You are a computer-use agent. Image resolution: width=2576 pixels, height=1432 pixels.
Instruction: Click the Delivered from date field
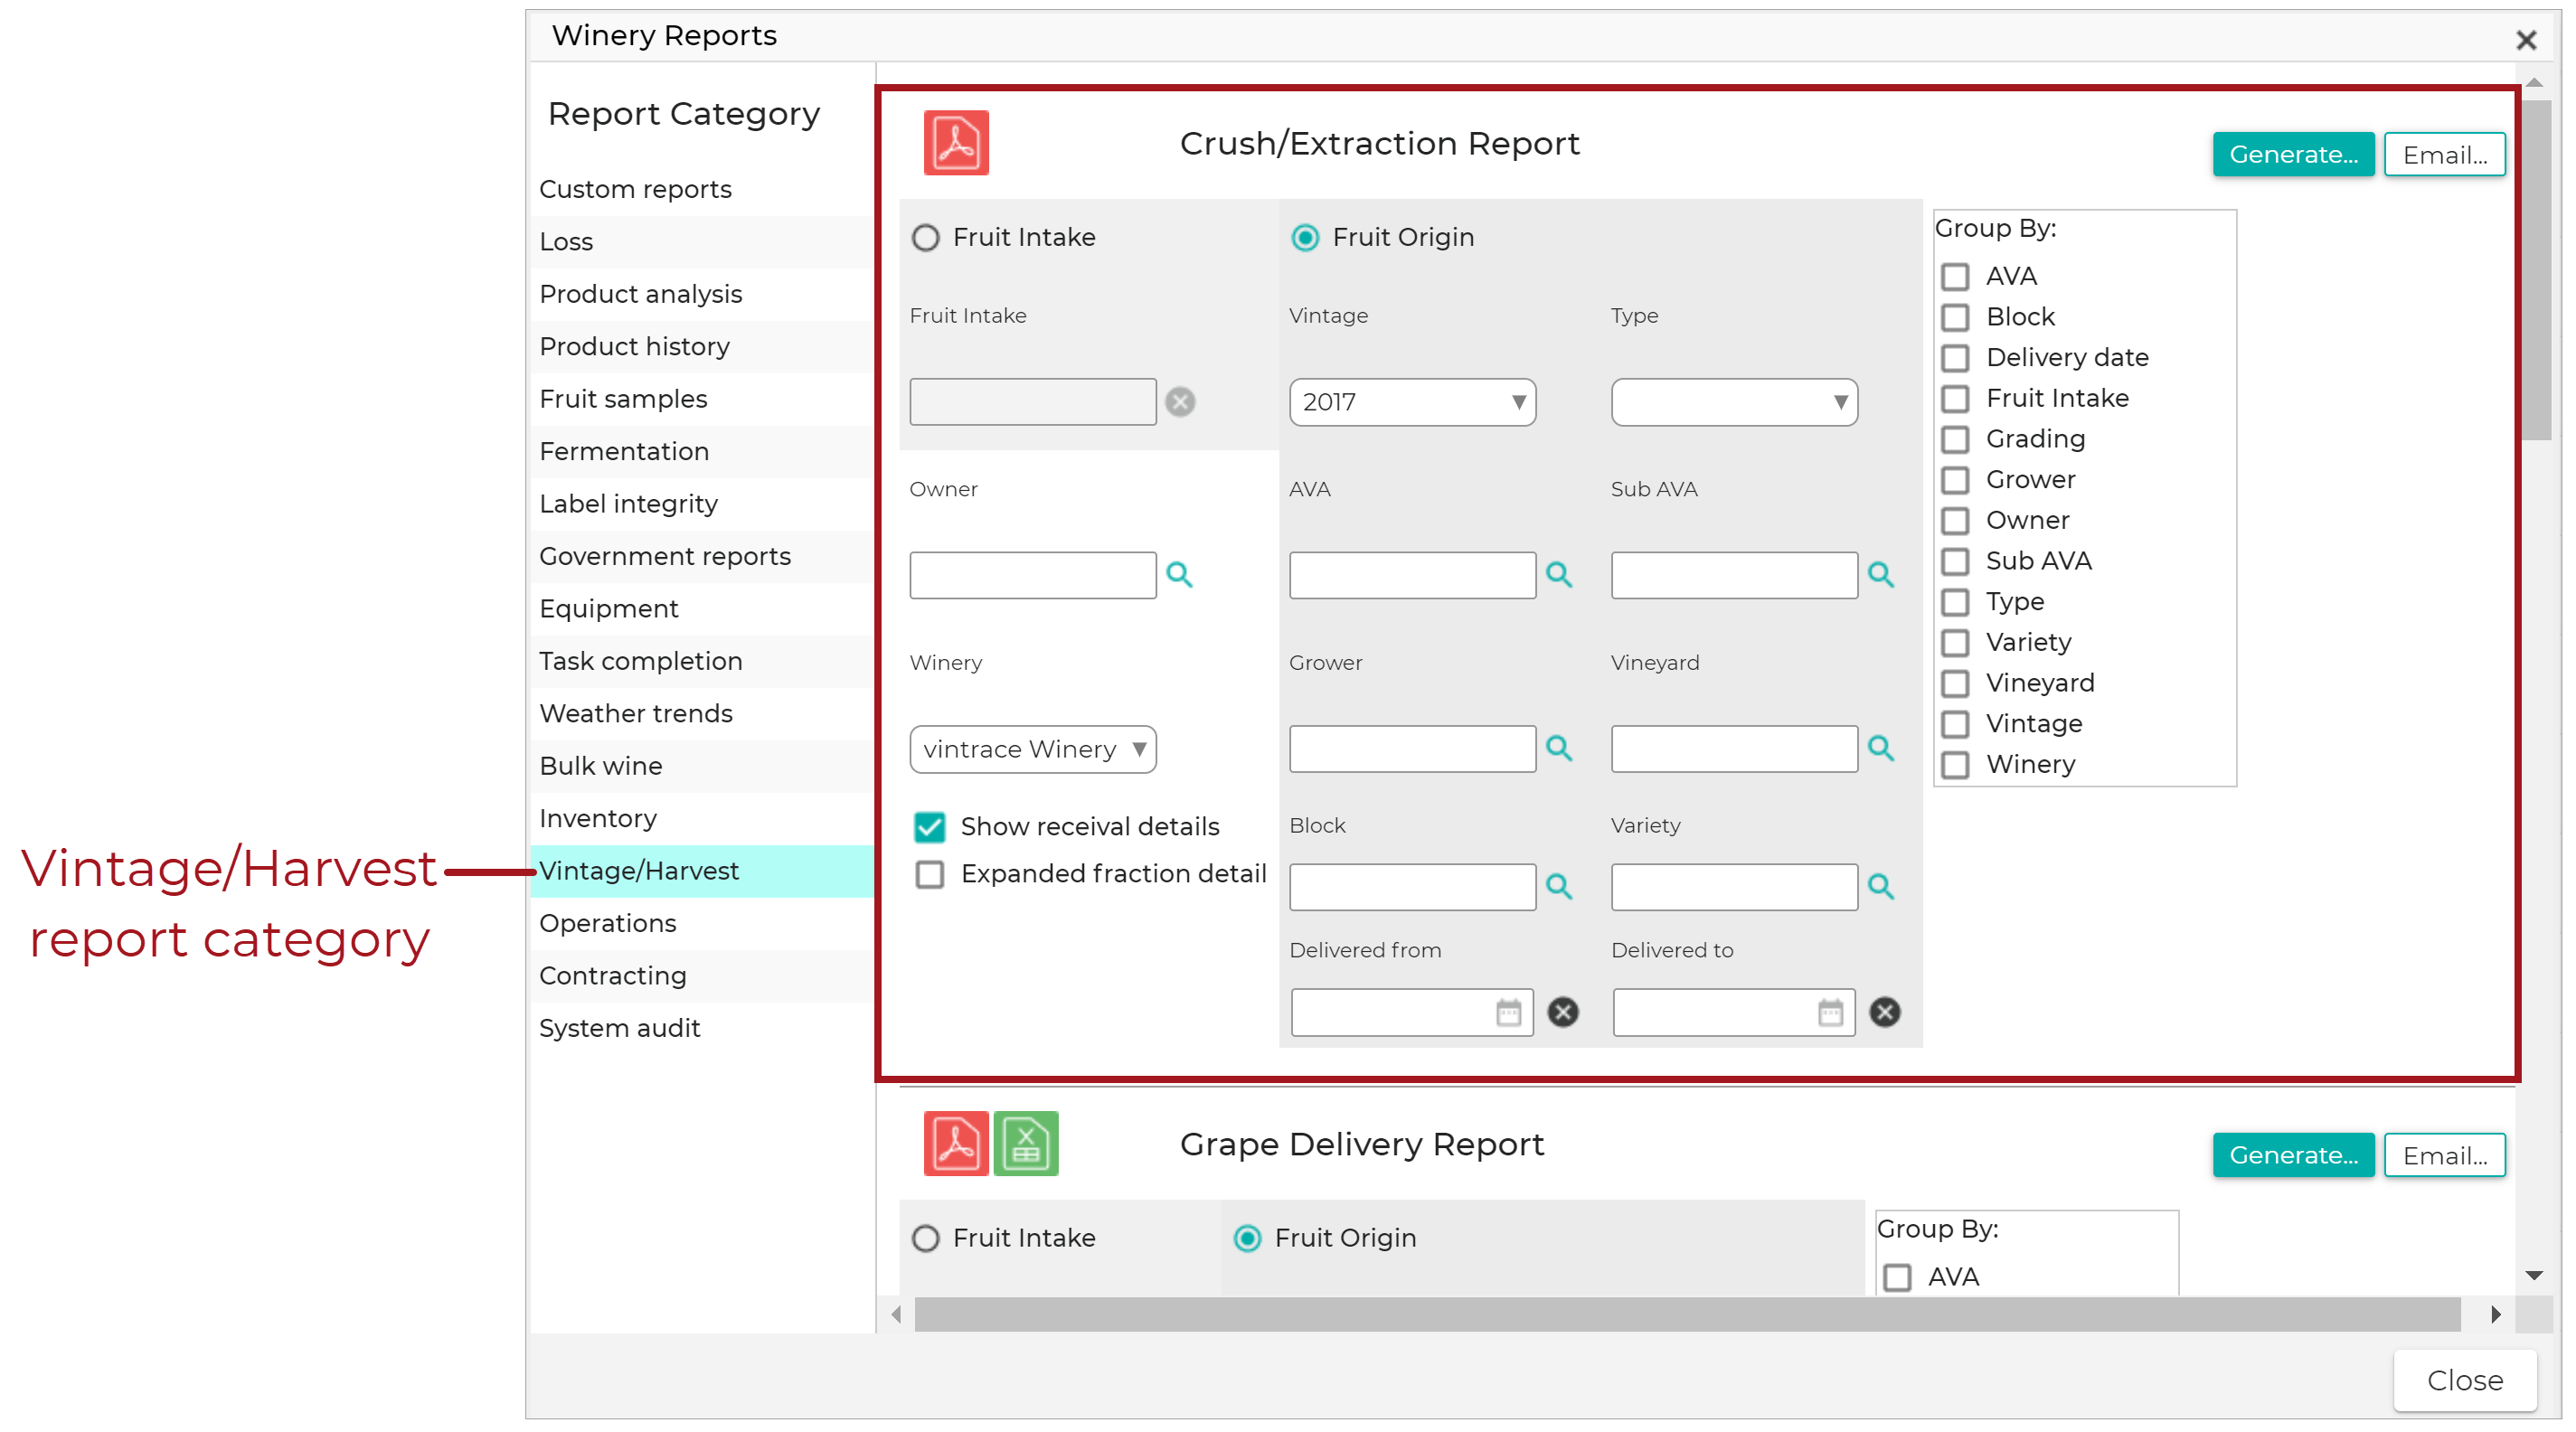click(1412, 1012)
